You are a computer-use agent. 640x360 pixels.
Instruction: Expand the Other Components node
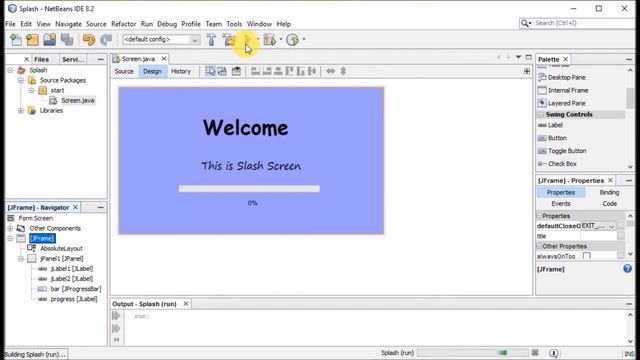(x=10, y=229)
